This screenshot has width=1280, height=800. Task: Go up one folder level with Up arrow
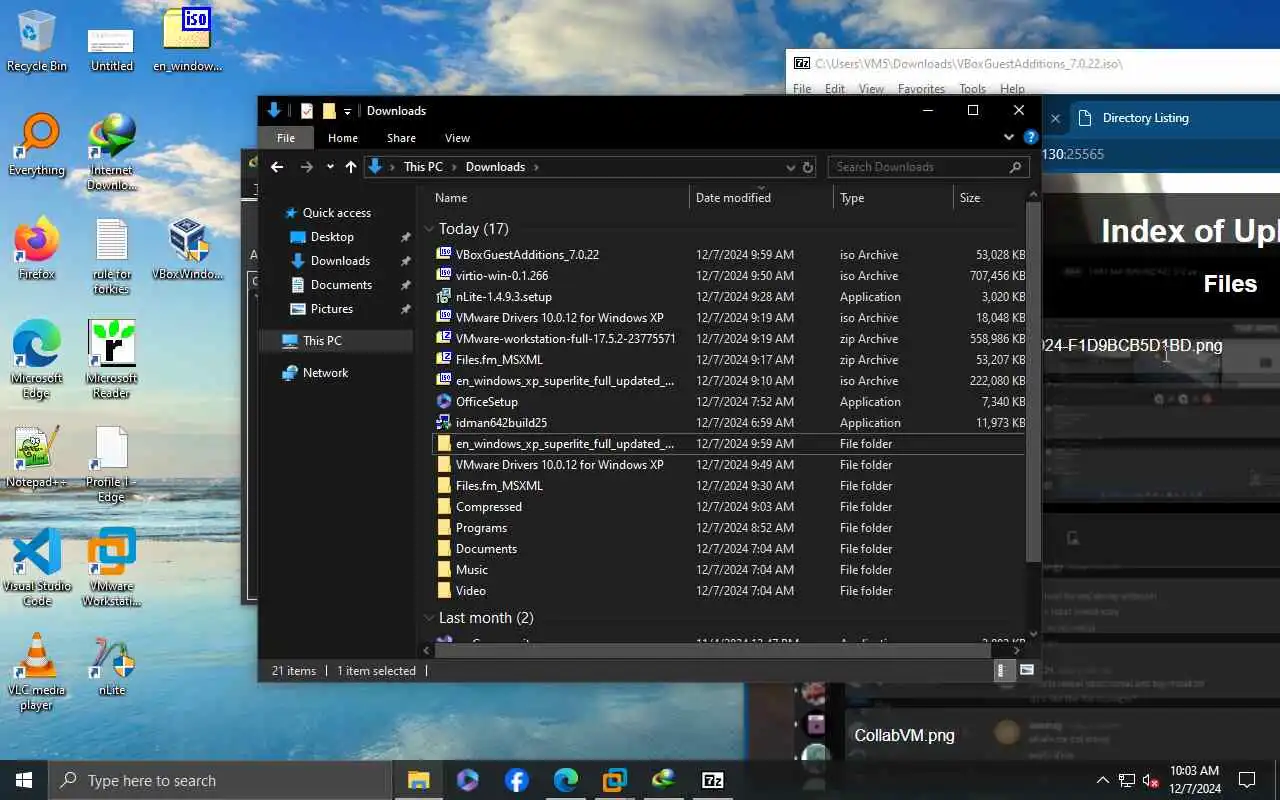(x=351, y=167)
